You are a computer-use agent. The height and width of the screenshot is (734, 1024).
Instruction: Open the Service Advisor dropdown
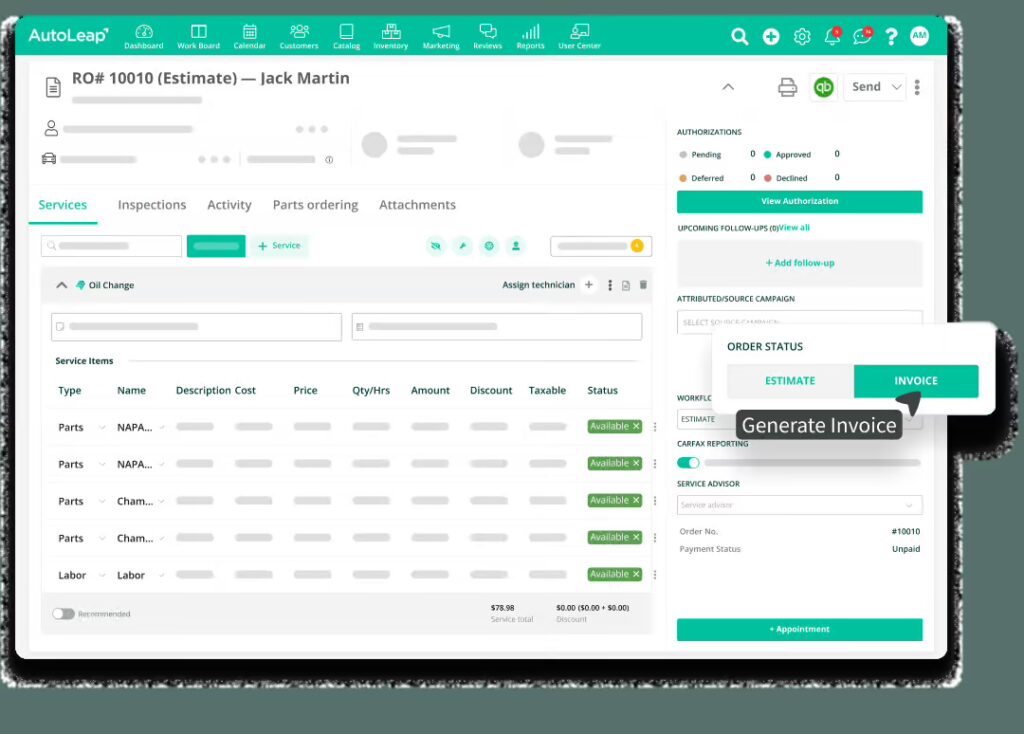pos(799,505)
